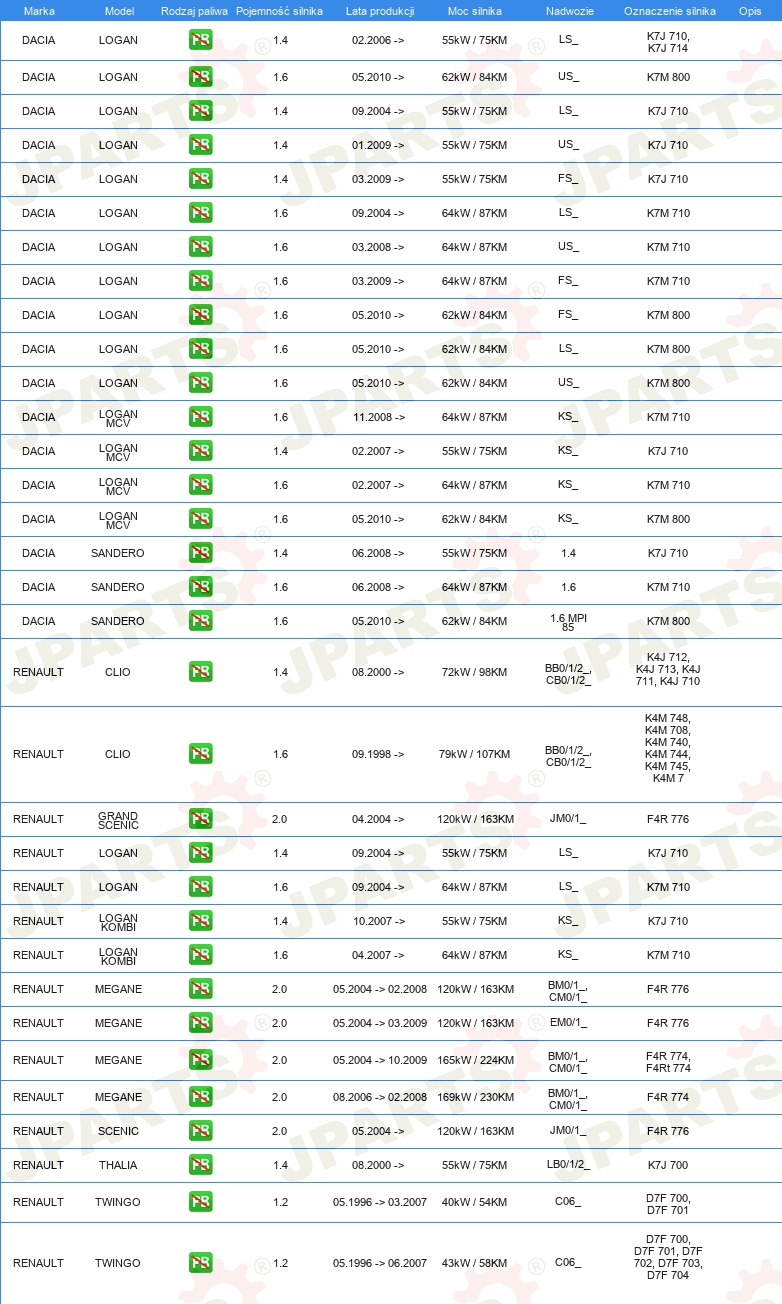The height and width of the screenshot is (1304, 782).
Task: Click fuel icon in Sandero 1.4 row
Action: click(200, 553)
